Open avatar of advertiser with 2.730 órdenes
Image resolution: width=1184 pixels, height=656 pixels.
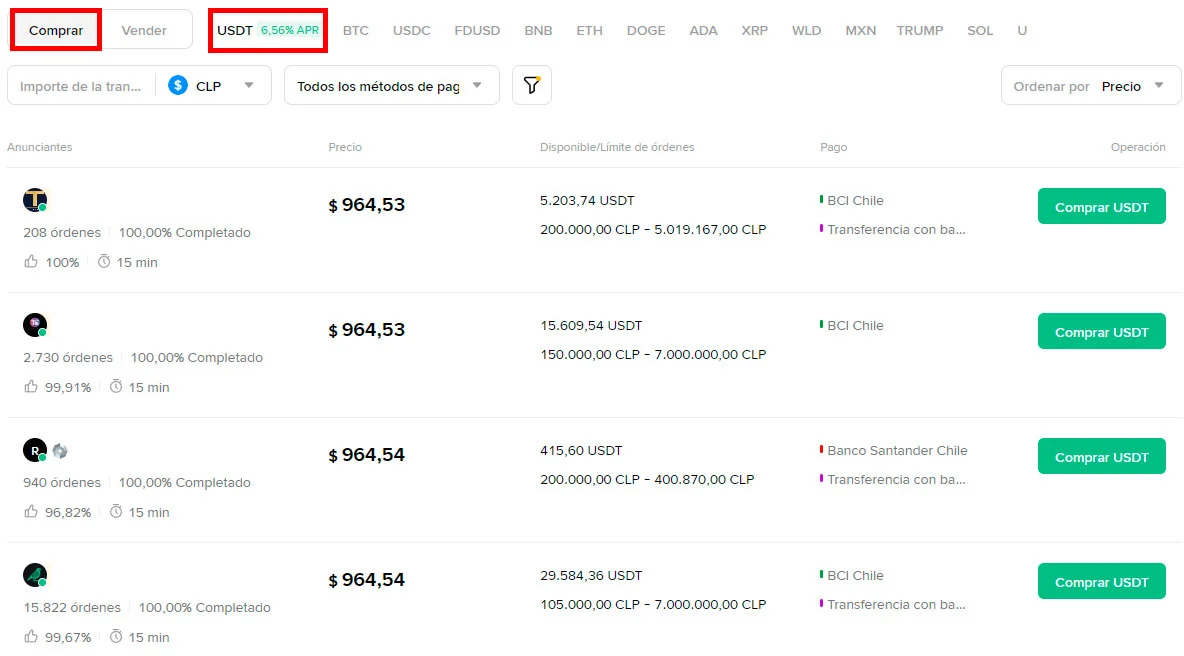(x=35, y=325)
